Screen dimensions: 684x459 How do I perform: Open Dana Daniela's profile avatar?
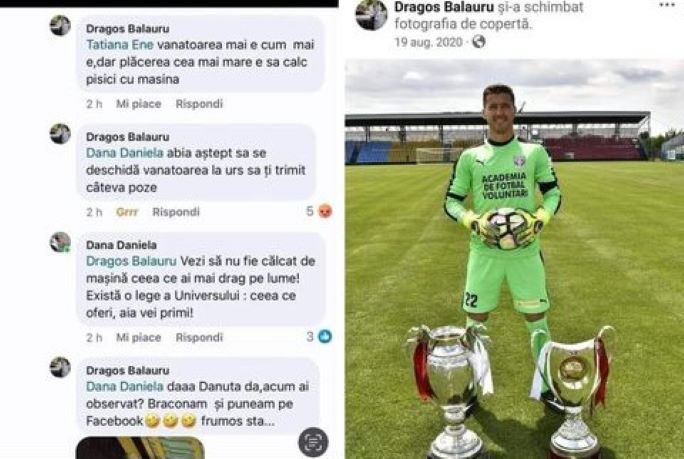60,243
